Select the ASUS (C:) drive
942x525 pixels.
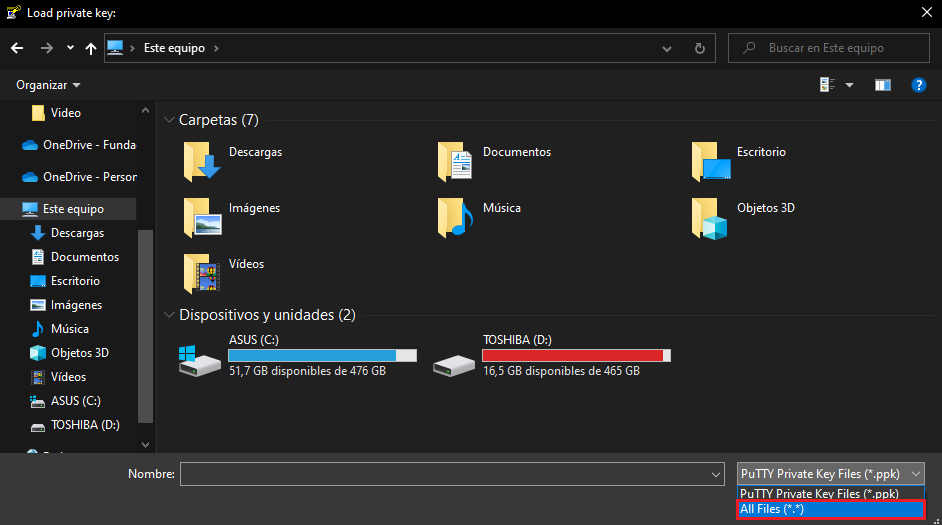(298, 356)
